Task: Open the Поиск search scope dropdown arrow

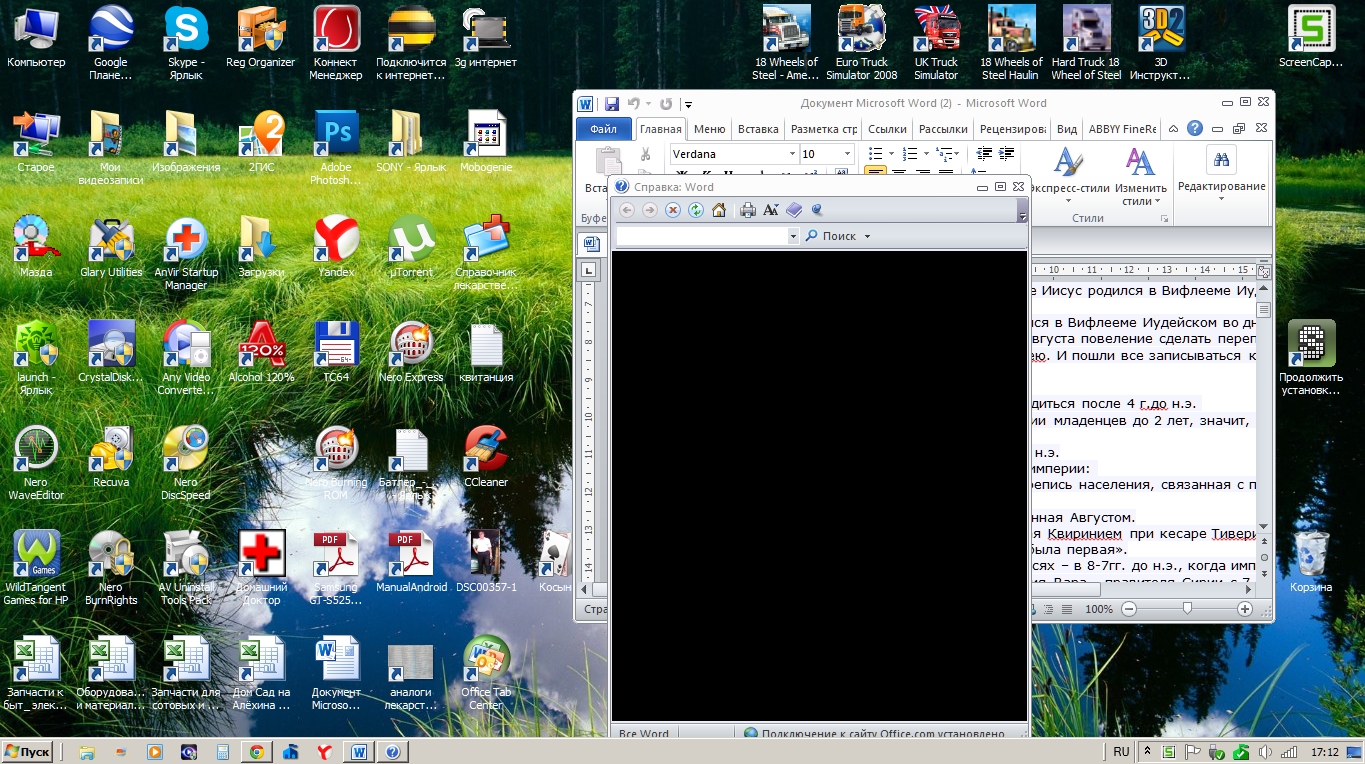Action: click(x=867, y=237)
